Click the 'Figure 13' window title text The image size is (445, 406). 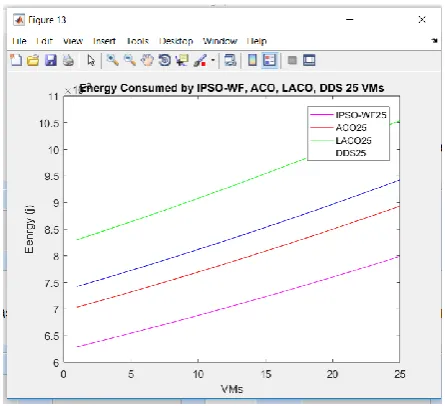click(x=47, y=20)
